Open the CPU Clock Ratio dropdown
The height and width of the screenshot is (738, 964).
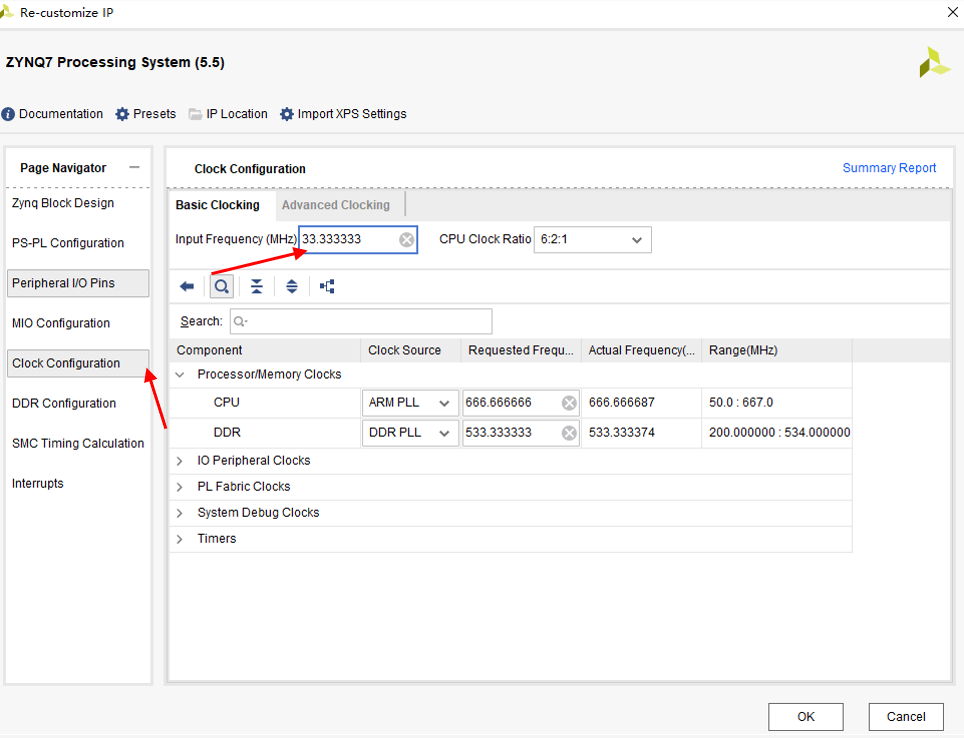(x=592, y=240)
